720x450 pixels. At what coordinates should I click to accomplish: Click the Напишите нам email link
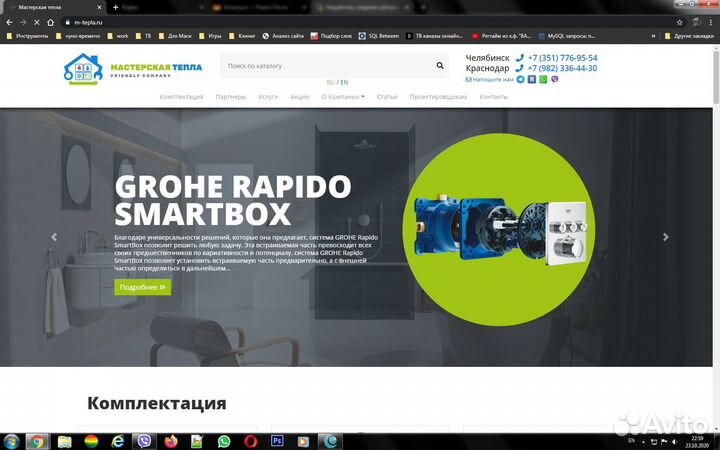[489, 79]
